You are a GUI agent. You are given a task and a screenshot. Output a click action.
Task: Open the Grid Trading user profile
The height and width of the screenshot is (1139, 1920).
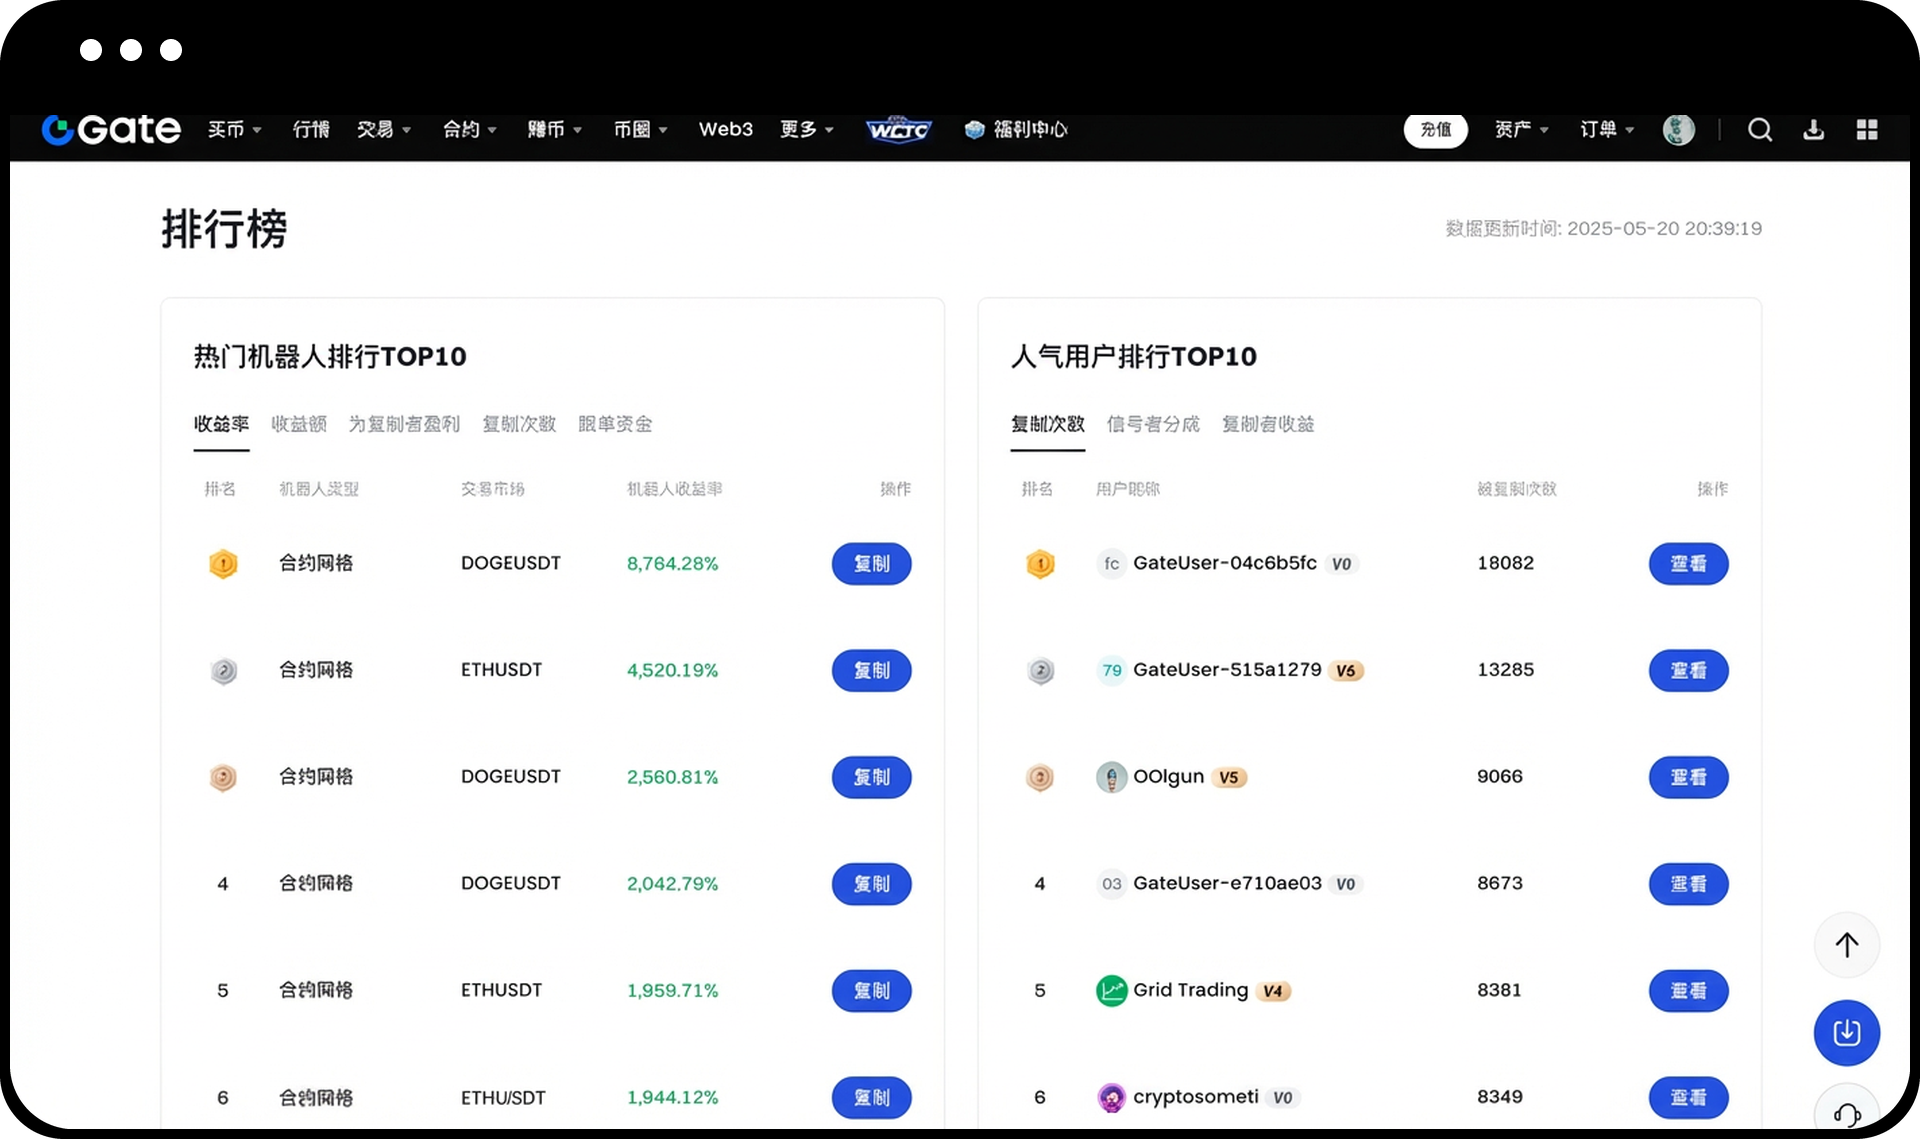tap(1190, 990)
